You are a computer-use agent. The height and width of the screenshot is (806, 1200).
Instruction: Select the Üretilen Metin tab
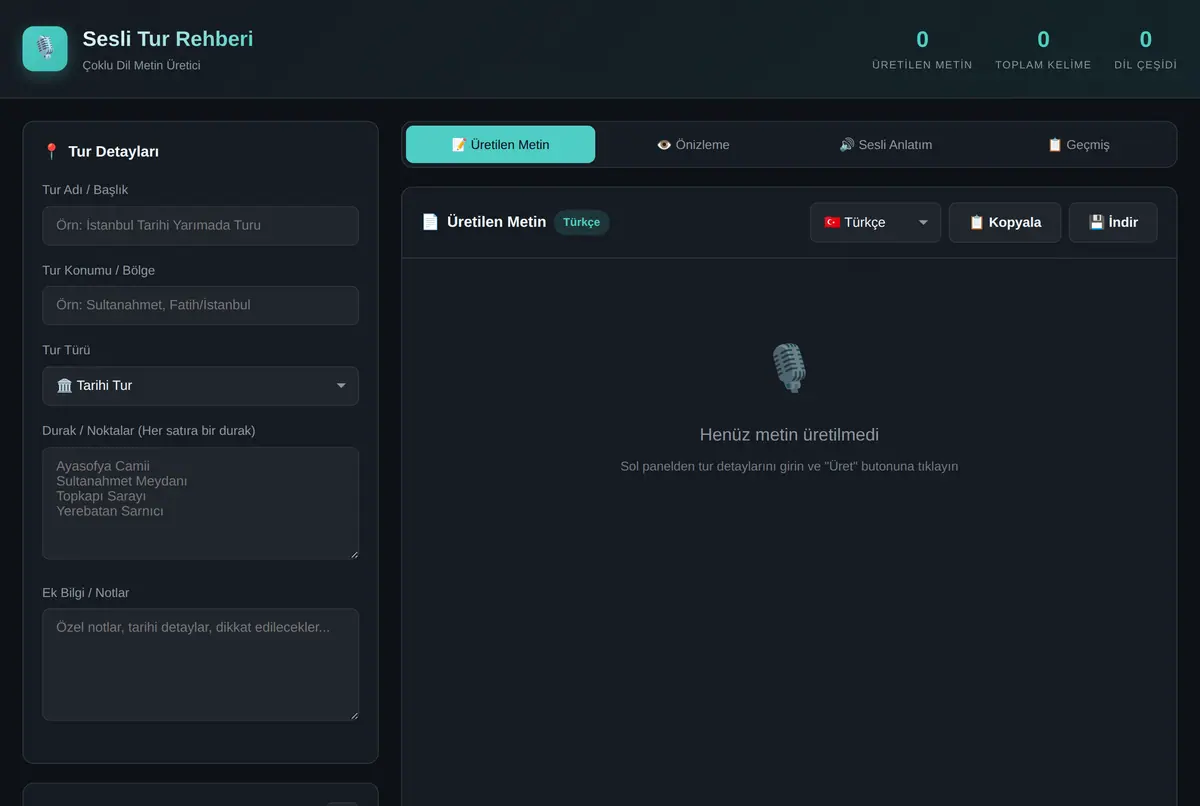[500, 144]
